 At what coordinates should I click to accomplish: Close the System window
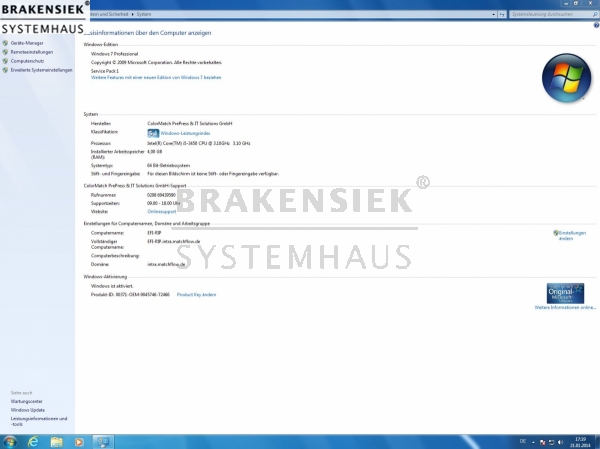tap(590, 3)
